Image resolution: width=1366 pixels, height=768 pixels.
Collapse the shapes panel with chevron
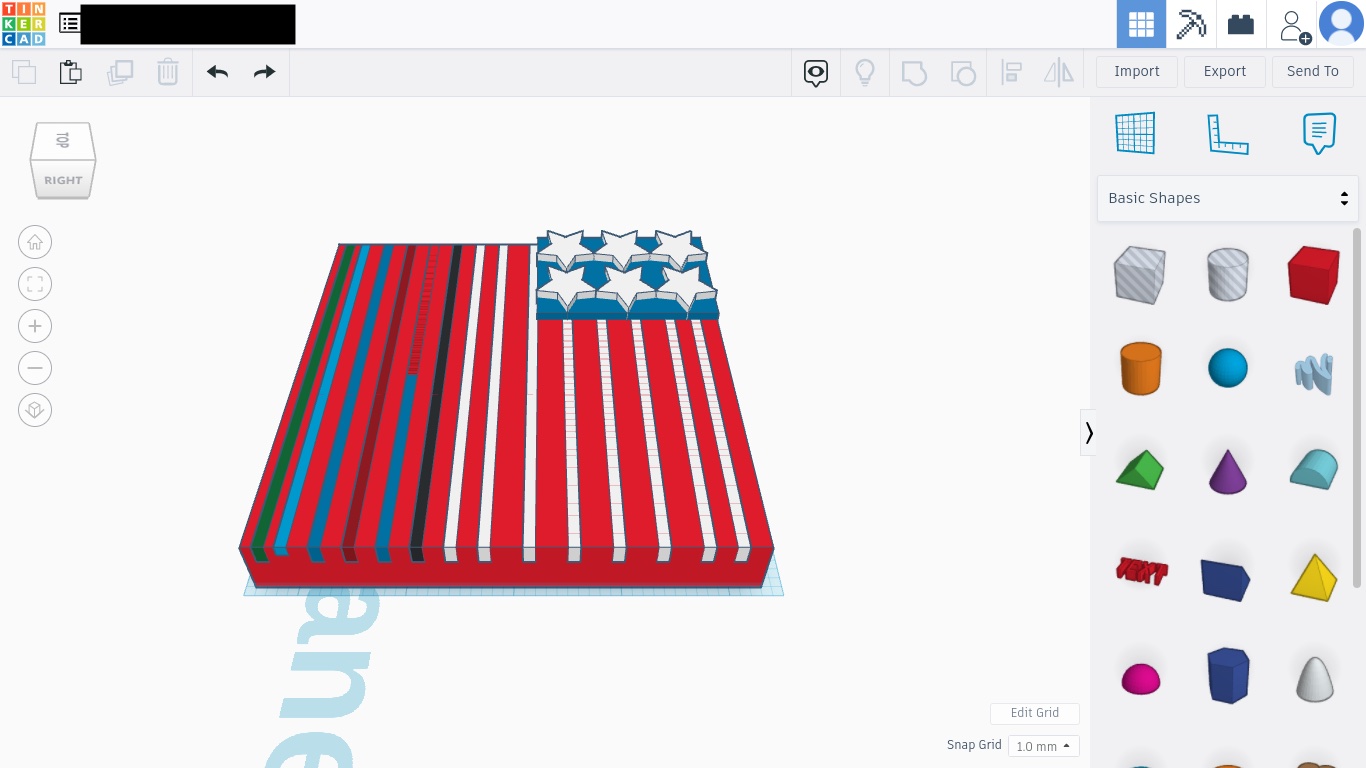[1089, 433]
